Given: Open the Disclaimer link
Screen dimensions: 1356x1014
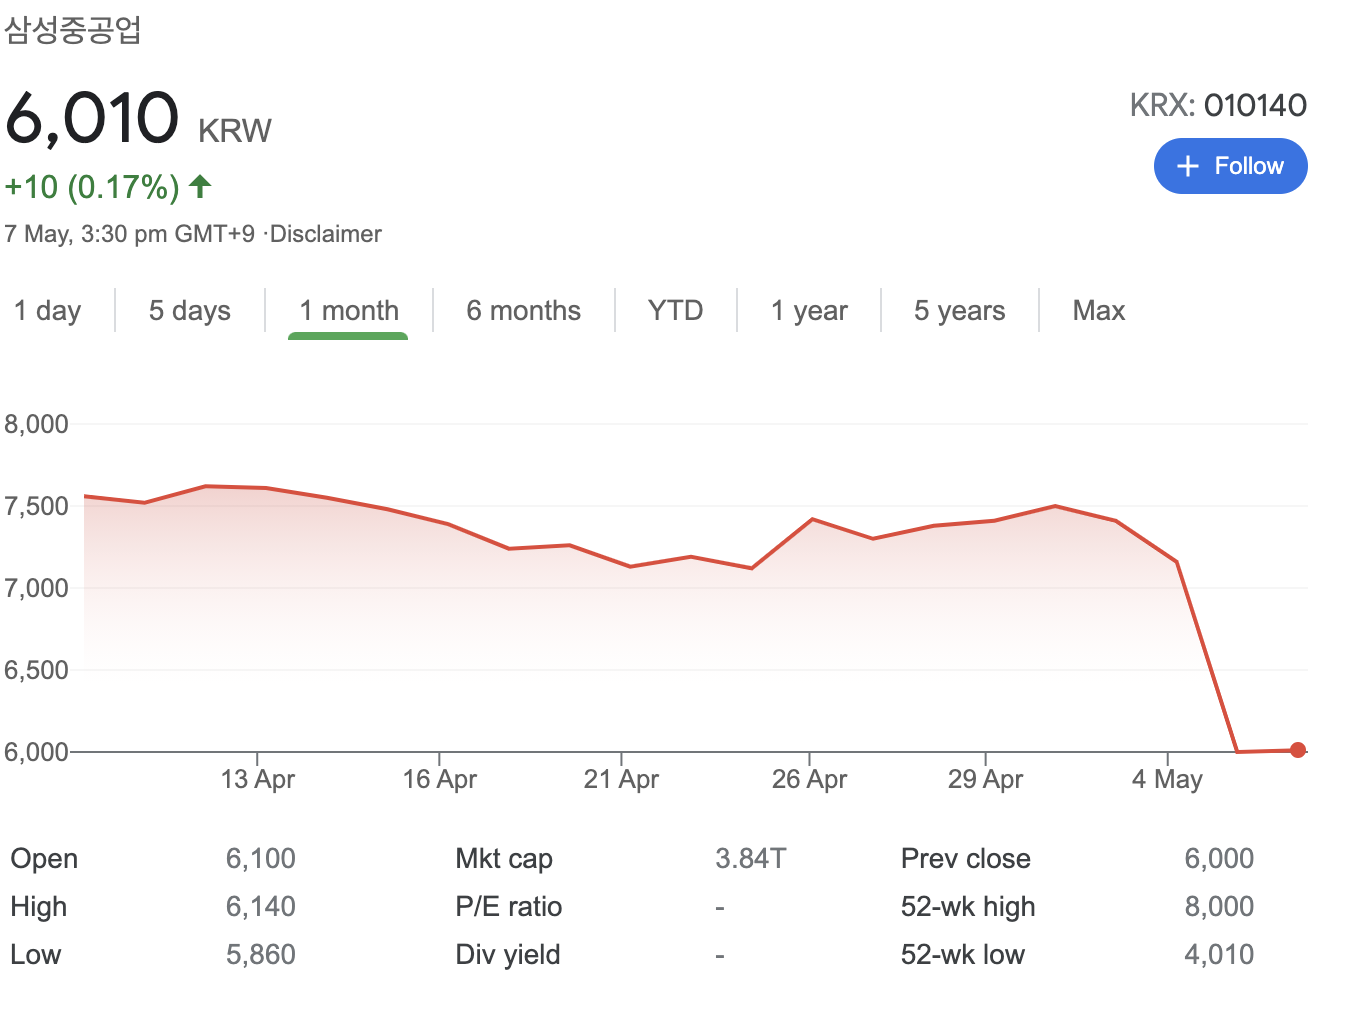Looking at the screenshot, I should (326, 234).
